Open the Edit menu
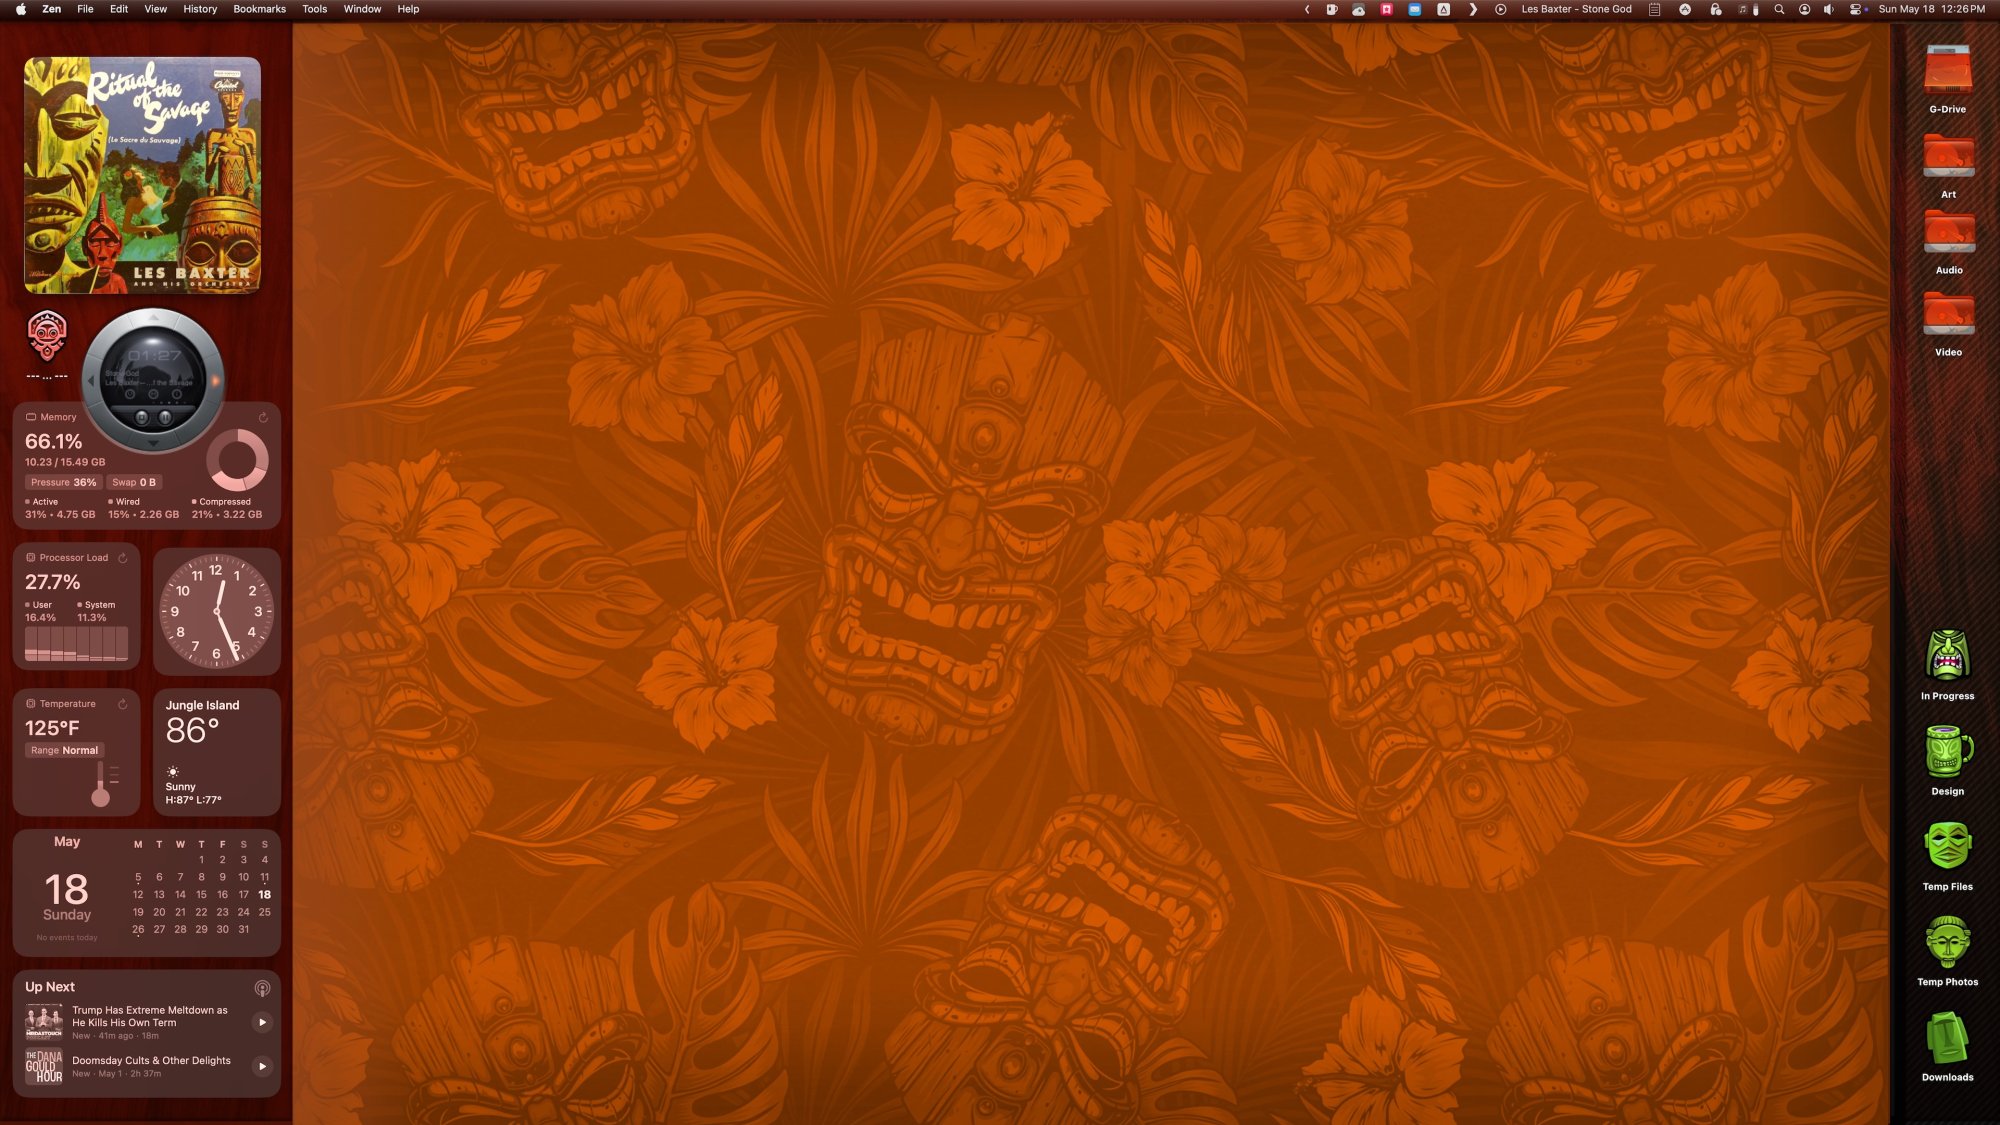This screenshot has width=2000, height=1125. (x=119, y=9)
